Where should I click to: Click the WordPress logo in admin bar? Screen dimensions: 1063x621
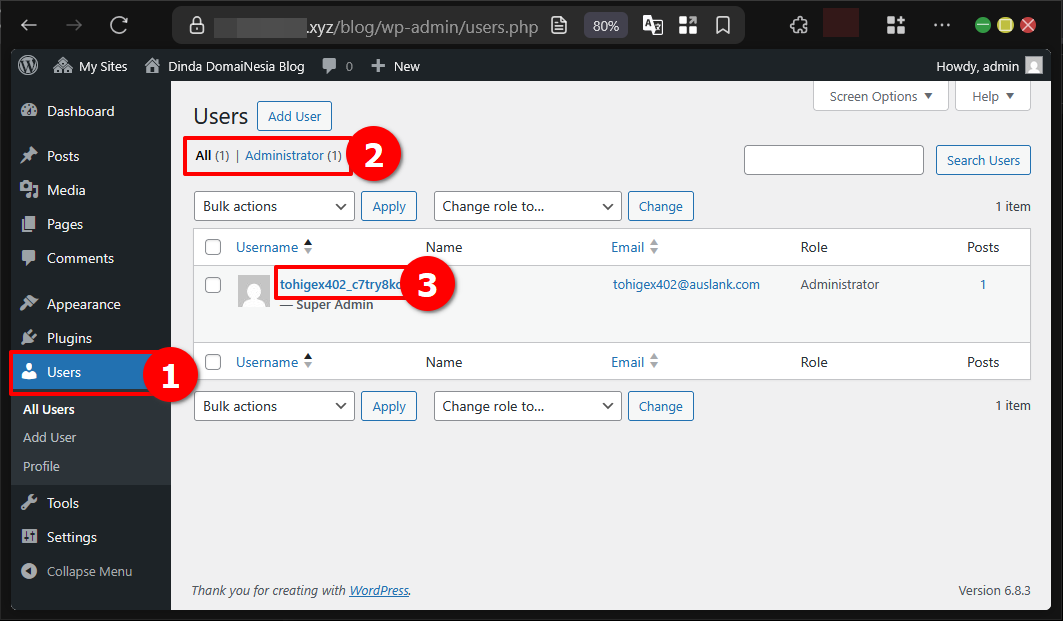pyautogui.click(x=28, y=66)
